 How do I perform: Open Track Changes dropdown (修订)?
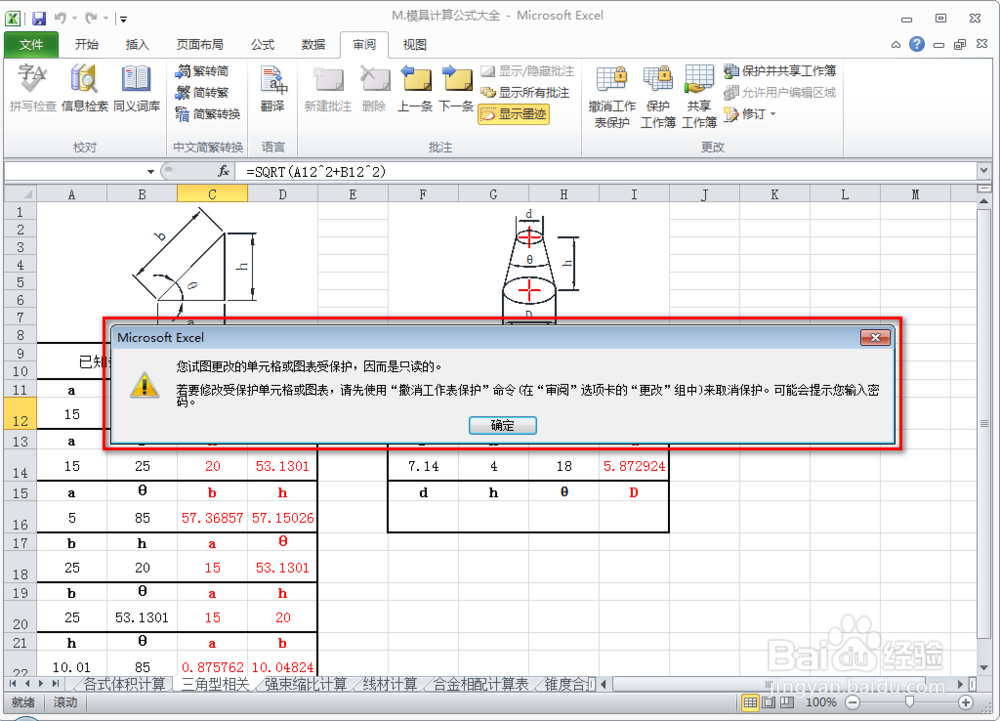[750, 114]
